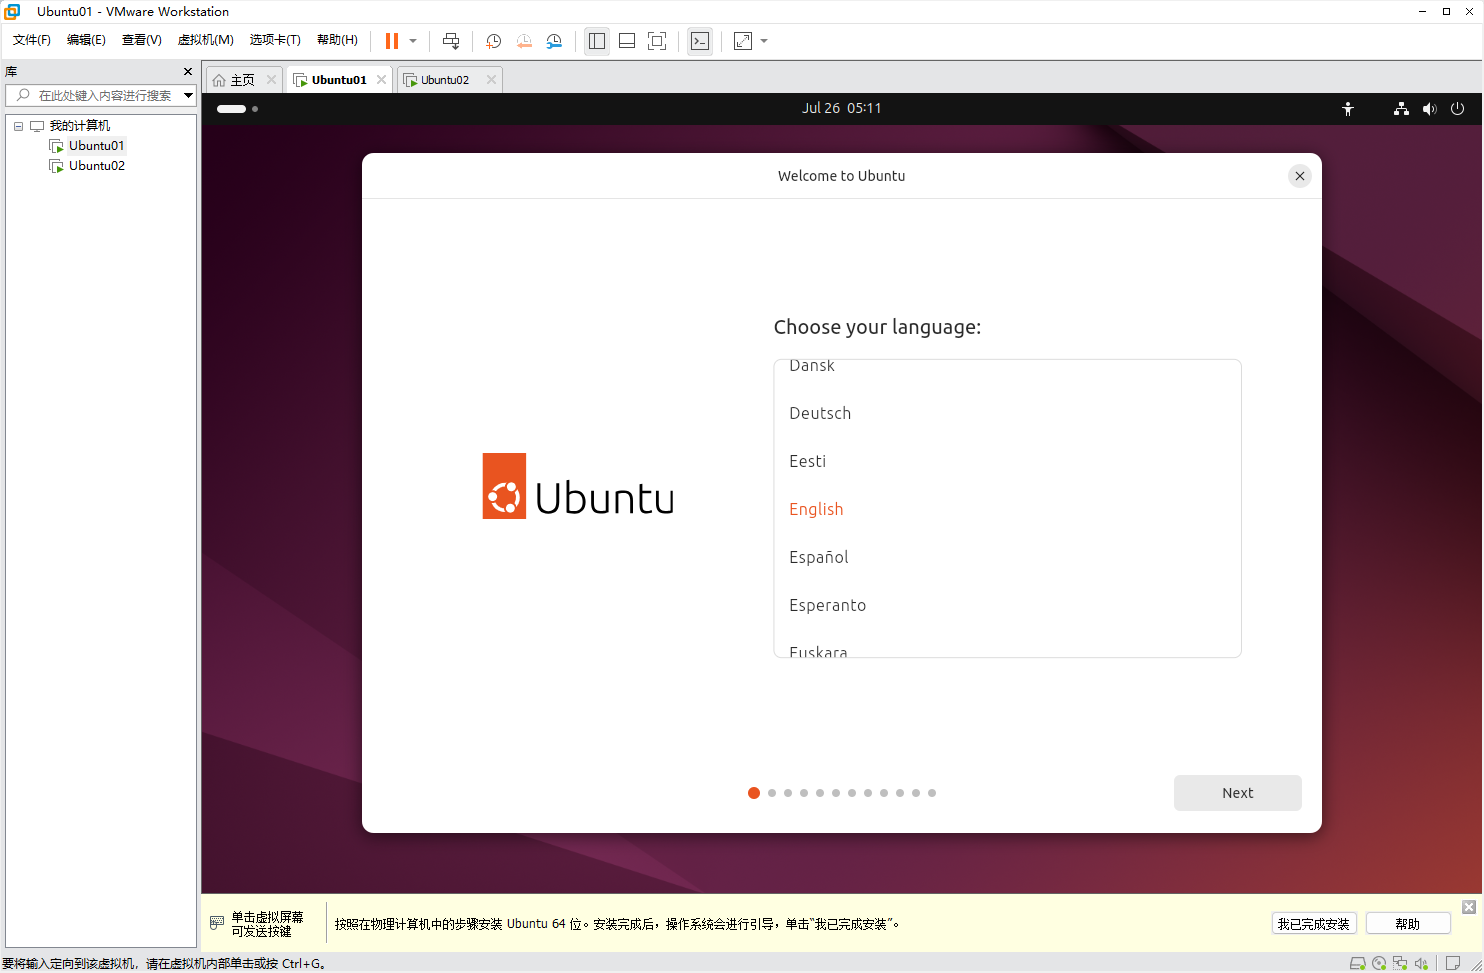Image resolution: width=1484 pixels, height=973 pixels.
Task: Click the orange pause virtual machine icon
Action: tap(392, 41)
